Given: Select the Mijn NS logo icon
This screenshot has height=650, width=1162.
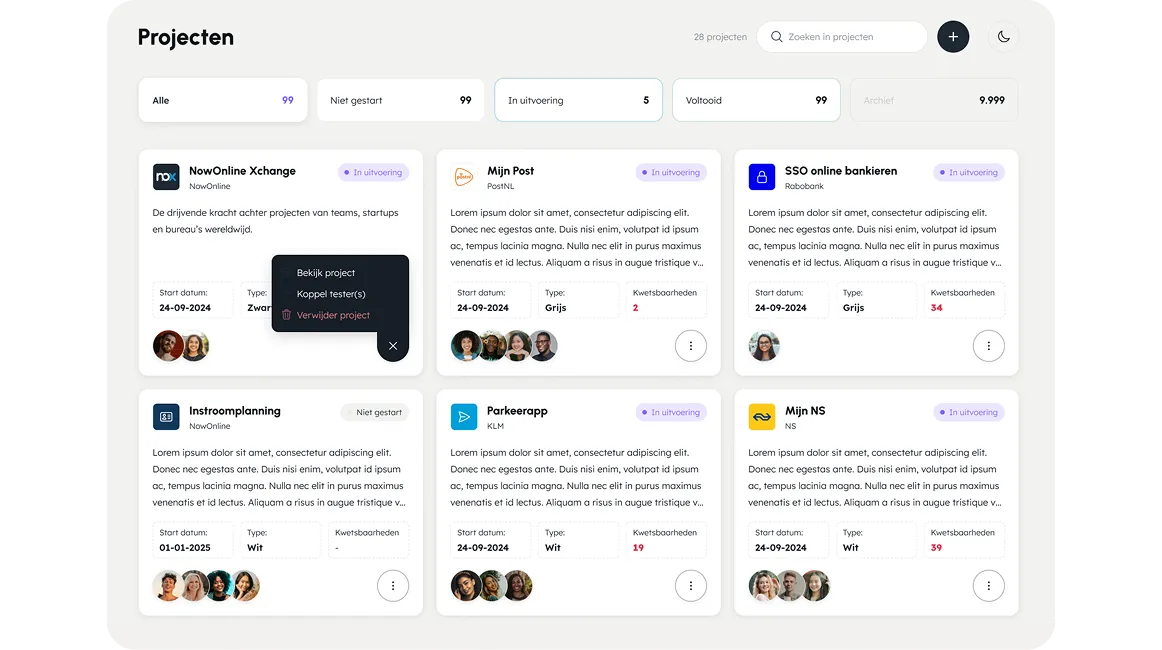Looking at the screenshot, I should coord(761,416).
